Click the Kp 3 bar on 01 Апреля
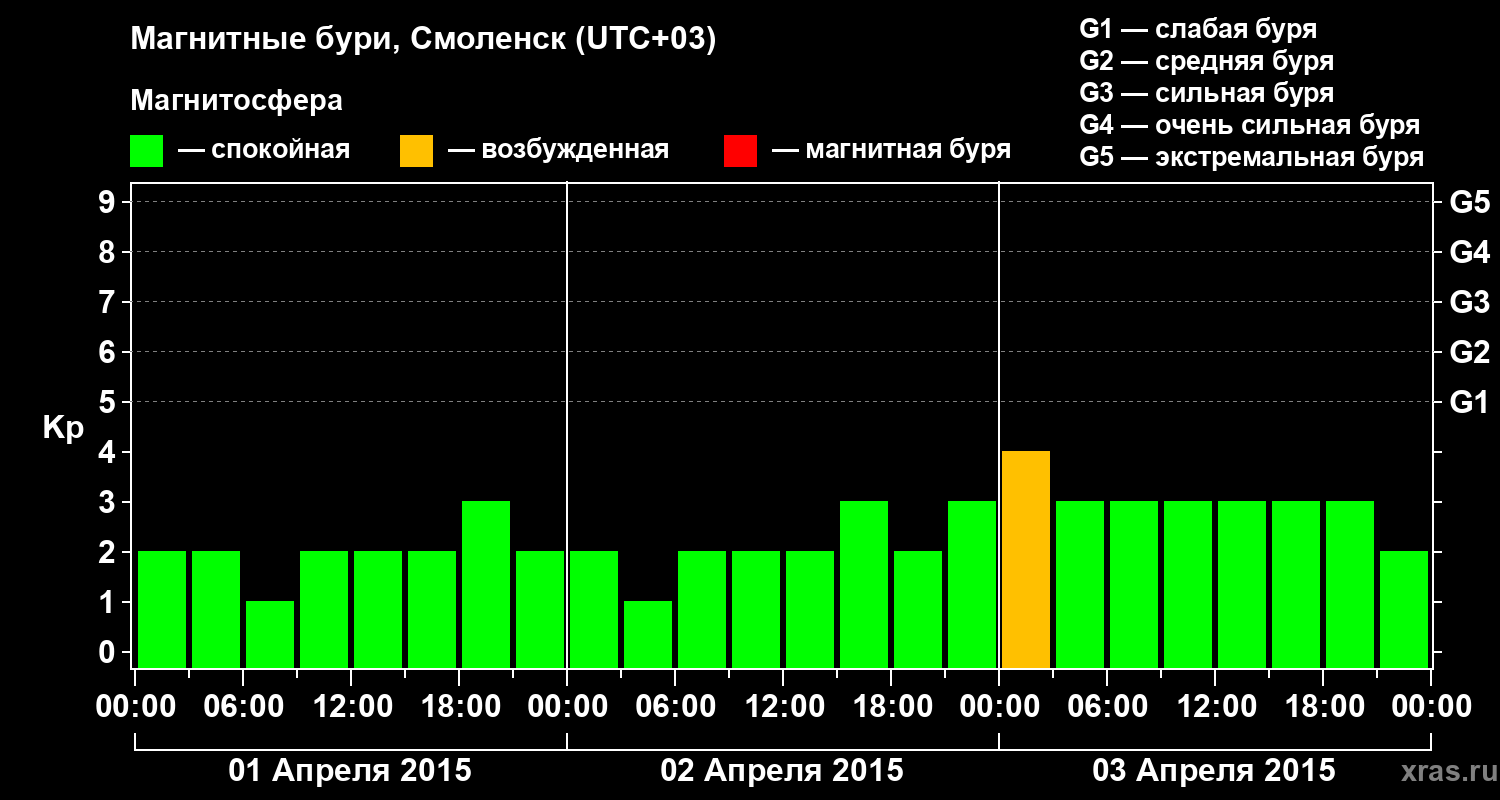 tap(486, 584)
